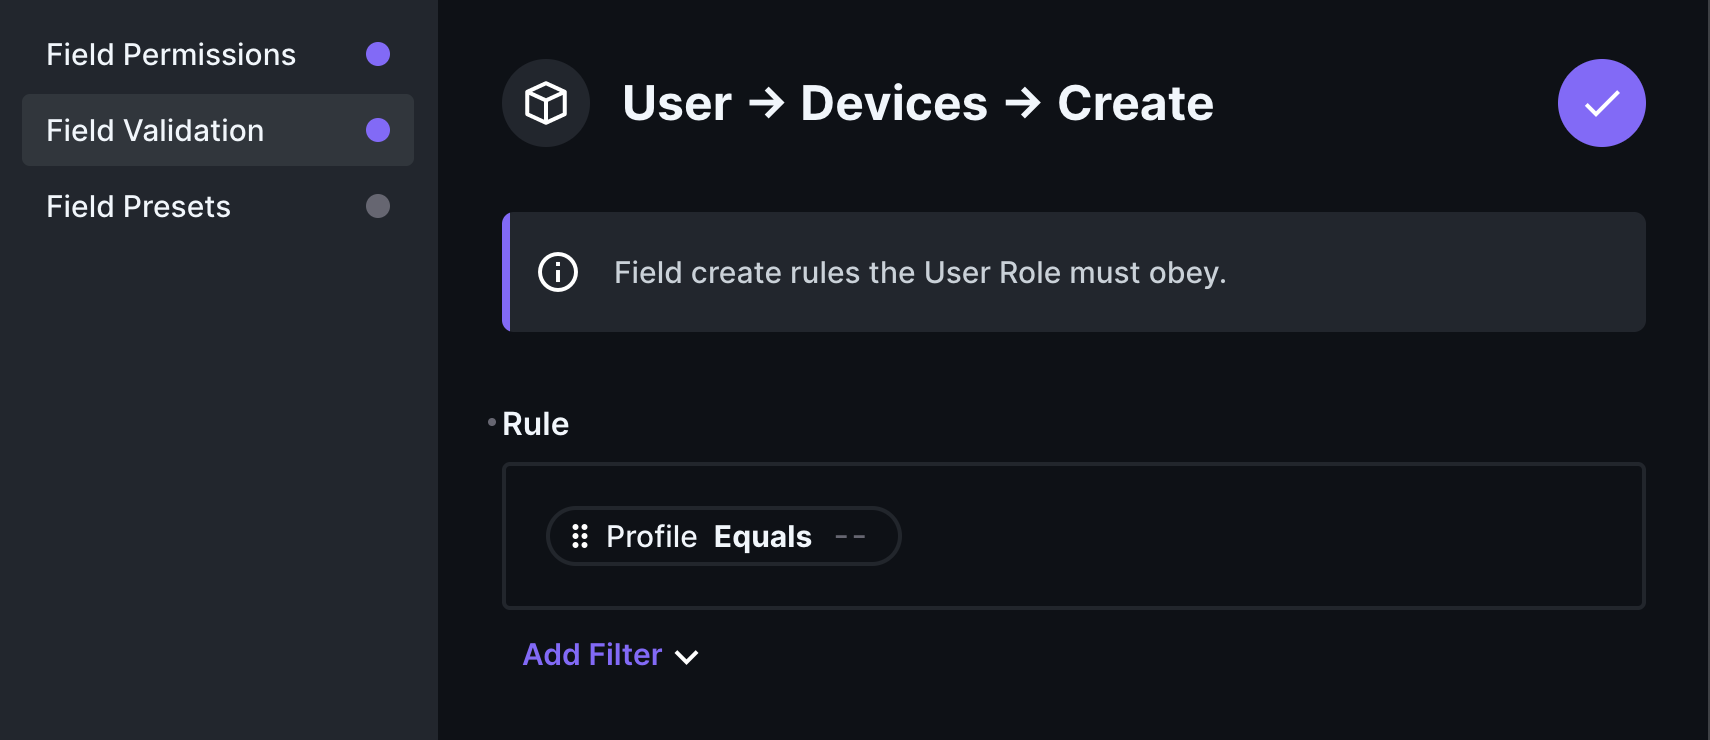Open the Field Permissions tab
The width and height of the screenshot is (1710, 740).
(x=171, y=54)
